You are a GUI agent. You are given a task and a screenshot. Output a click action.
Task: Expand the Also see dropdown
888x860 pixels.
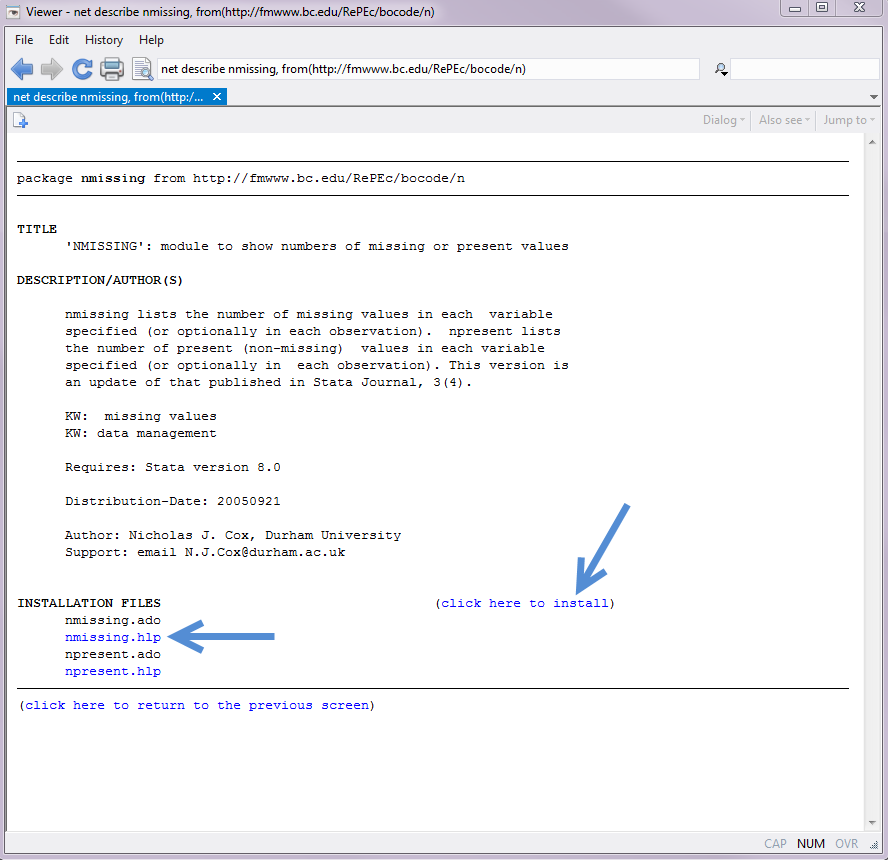tap(784, 120)
